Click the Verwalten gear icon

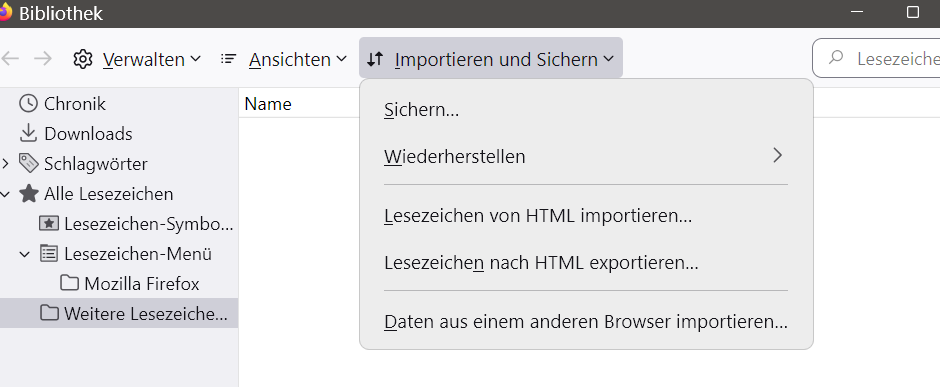[x=83, y=59]
